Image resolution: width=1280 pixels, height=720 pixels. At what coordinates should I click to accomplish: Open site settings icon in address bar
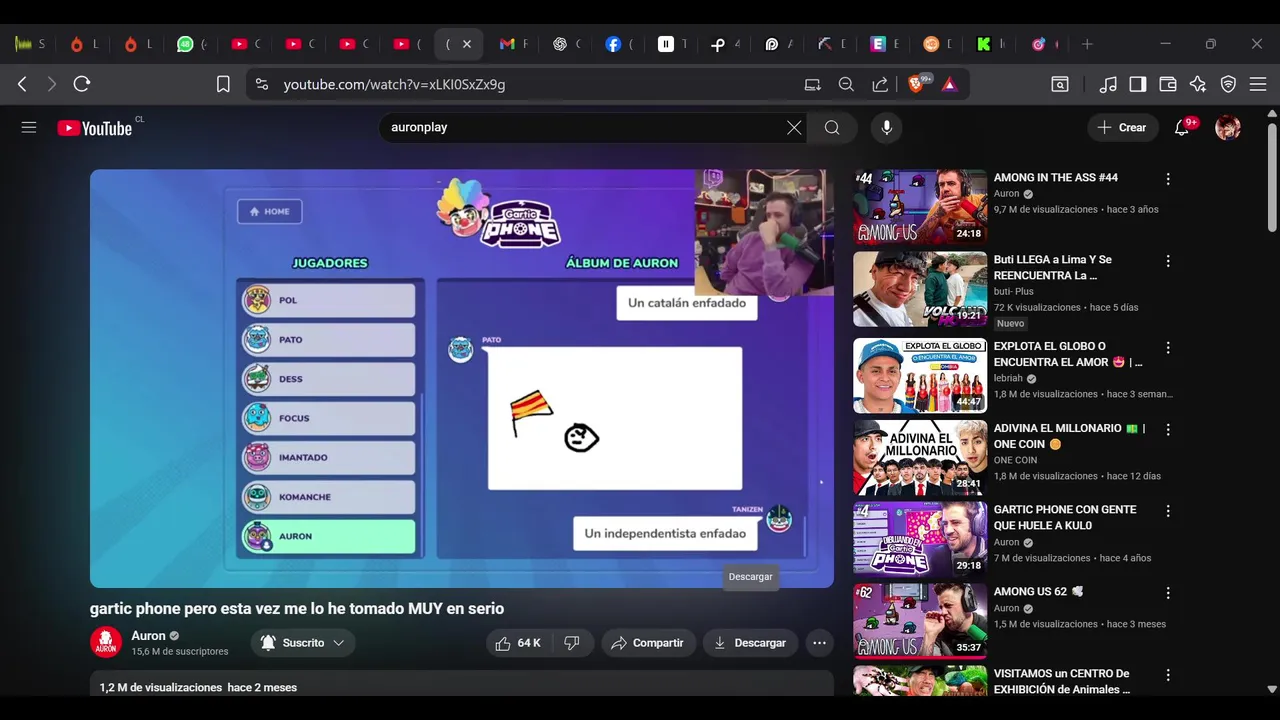[261, 84]
